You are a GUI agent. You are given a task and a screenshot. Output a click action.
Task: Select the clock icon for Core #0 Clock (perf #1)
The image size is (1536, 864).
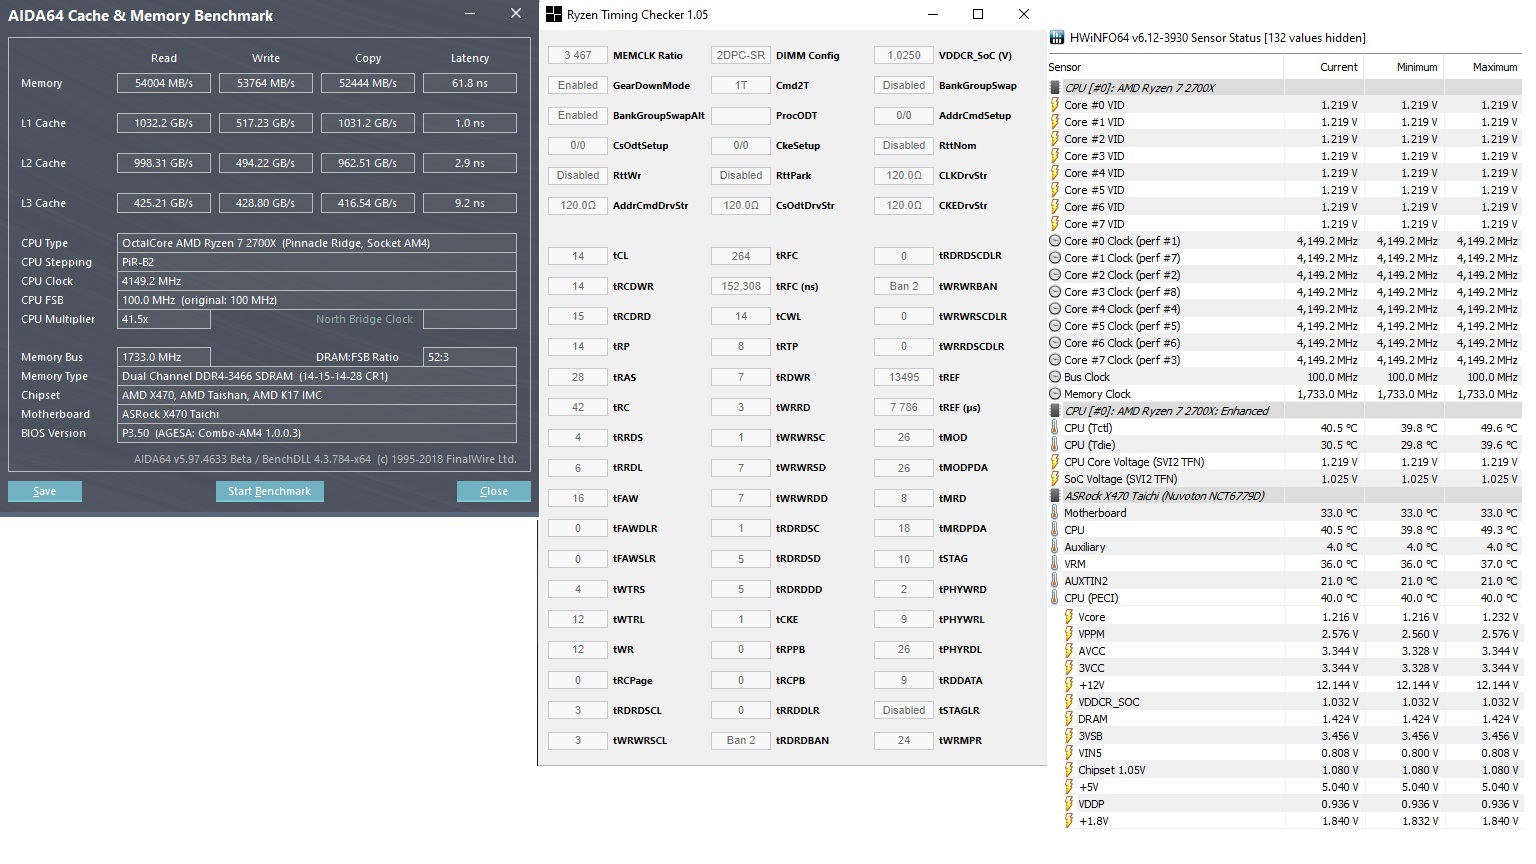coord(1055,241)
